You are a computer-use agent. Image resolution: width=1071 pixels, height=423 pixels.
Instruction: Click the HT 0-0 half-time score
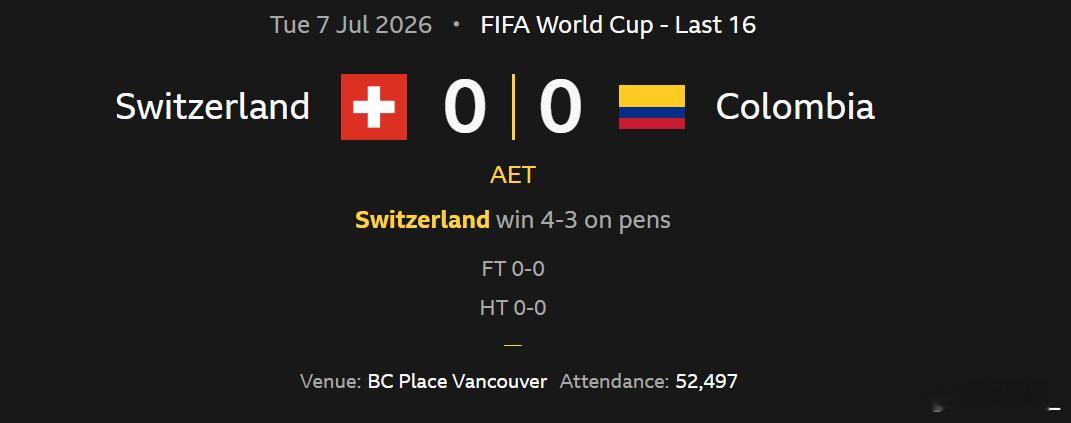[513, 308]
